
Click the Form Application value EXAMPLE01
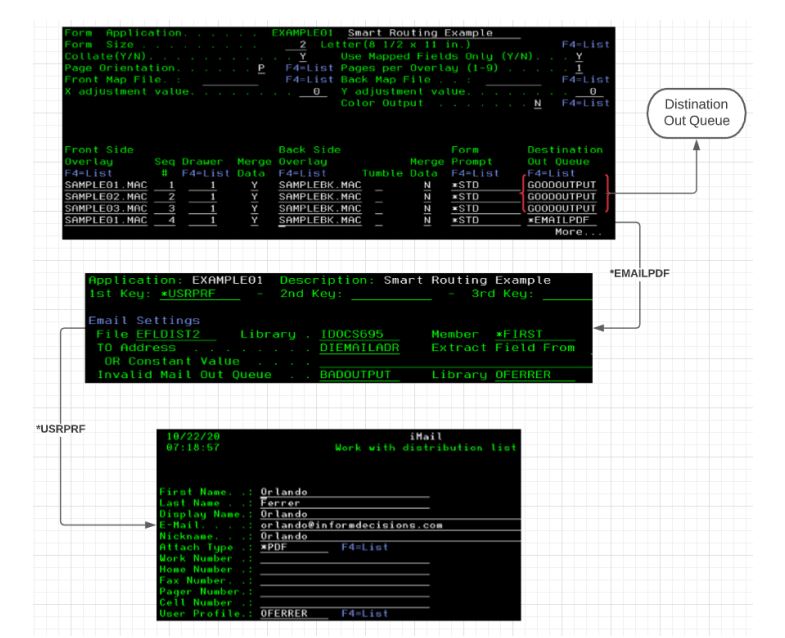(302, 33)
